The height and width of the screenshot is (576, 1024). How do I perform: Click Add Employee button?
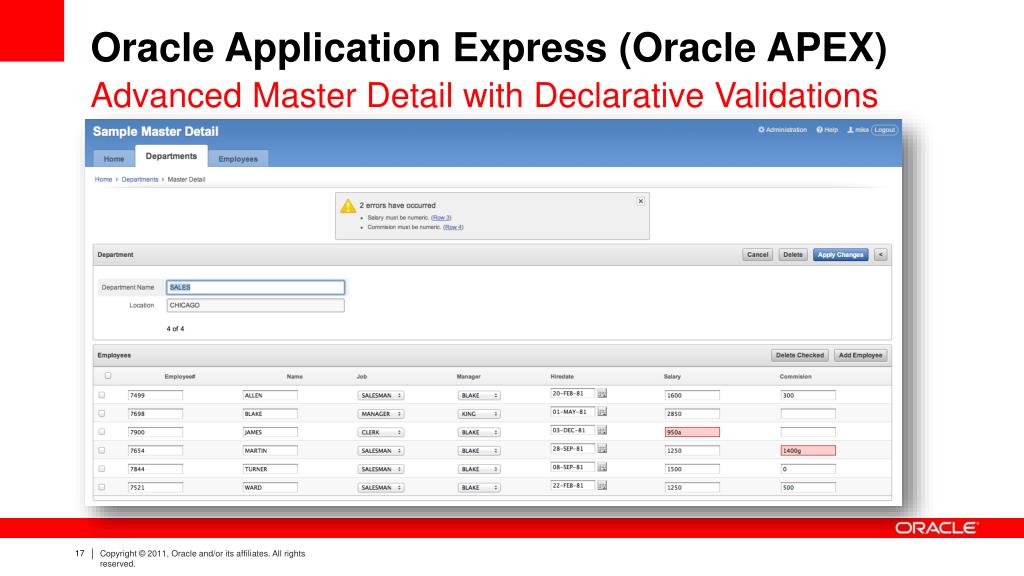coord(860,355)
